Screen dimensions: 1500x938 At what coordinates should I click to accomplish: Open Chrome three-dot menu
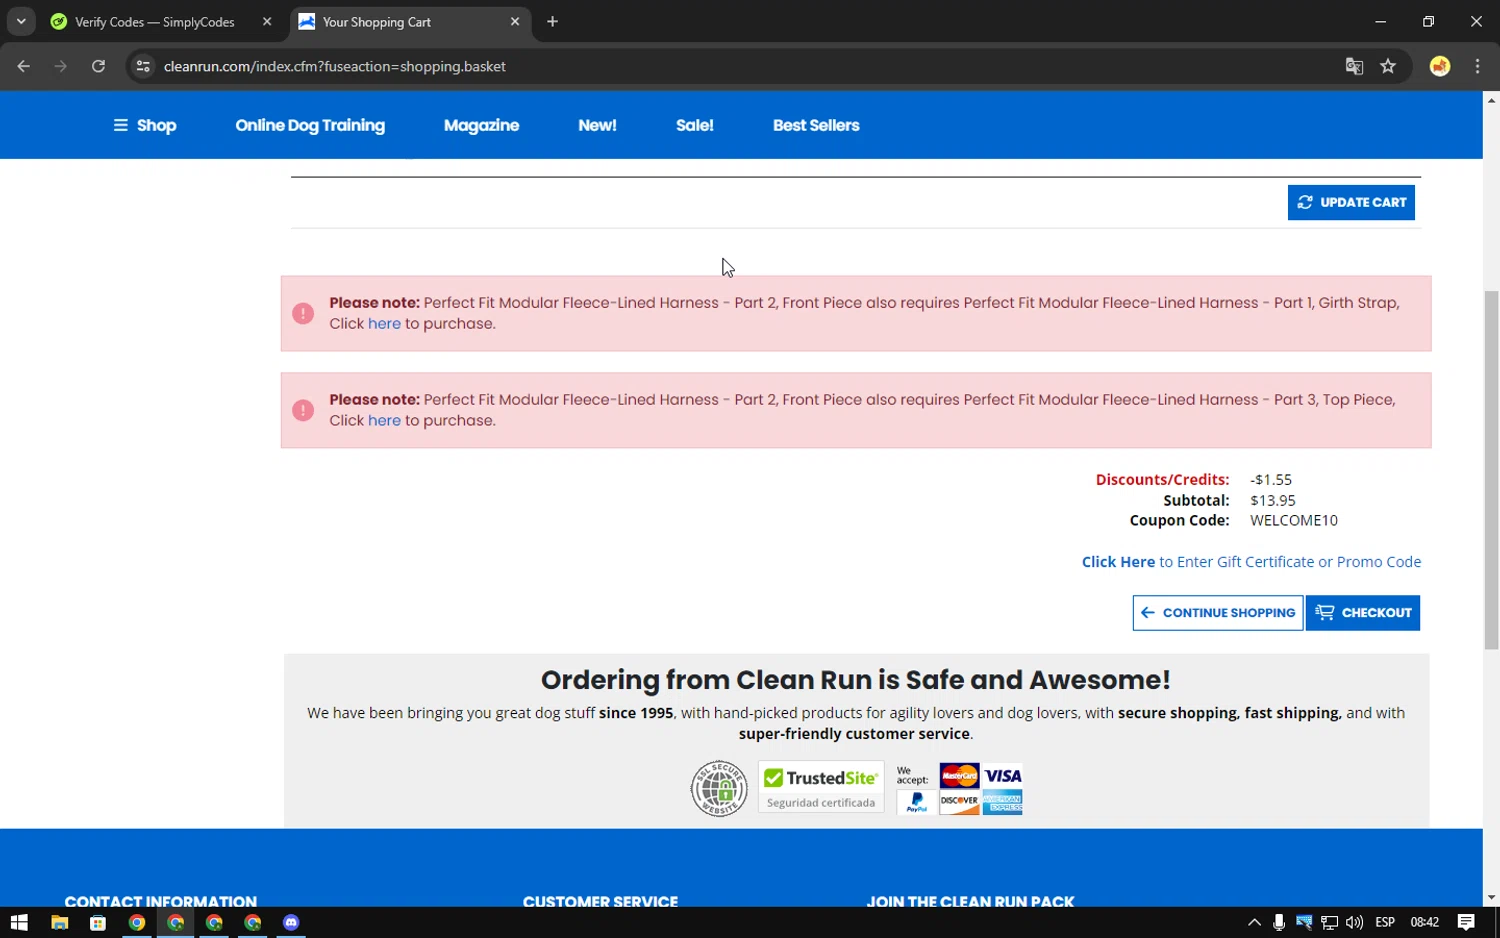click(x=1477, y=66)
